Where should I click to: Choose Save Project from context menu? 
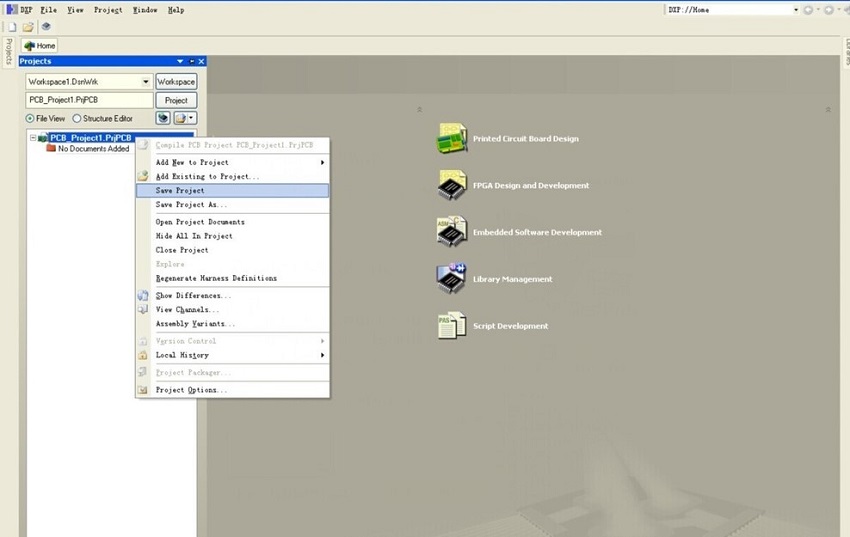(x=232, y=190)
